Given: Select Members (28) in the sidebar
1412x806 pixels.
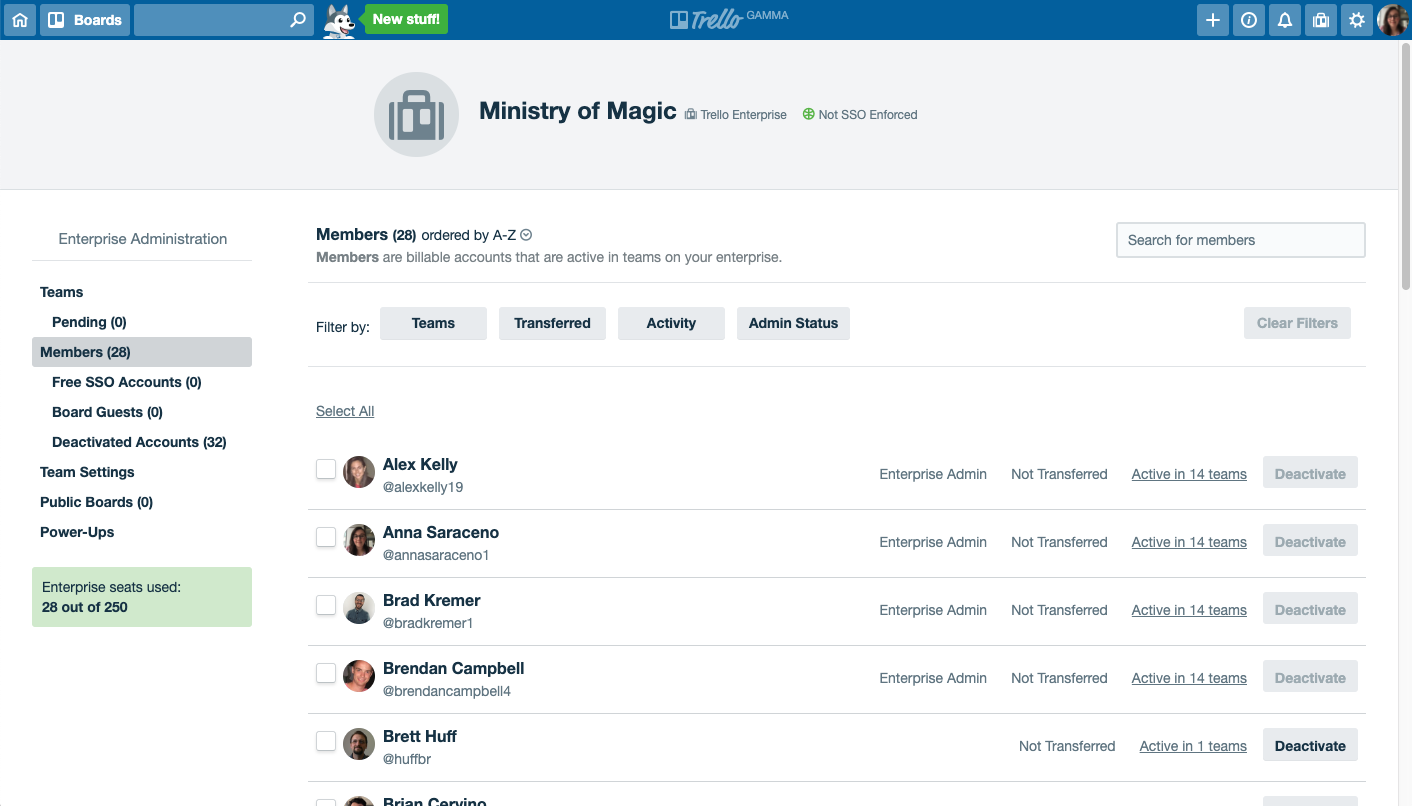Looking at the screenshot, I should click(x=142, y=352).
